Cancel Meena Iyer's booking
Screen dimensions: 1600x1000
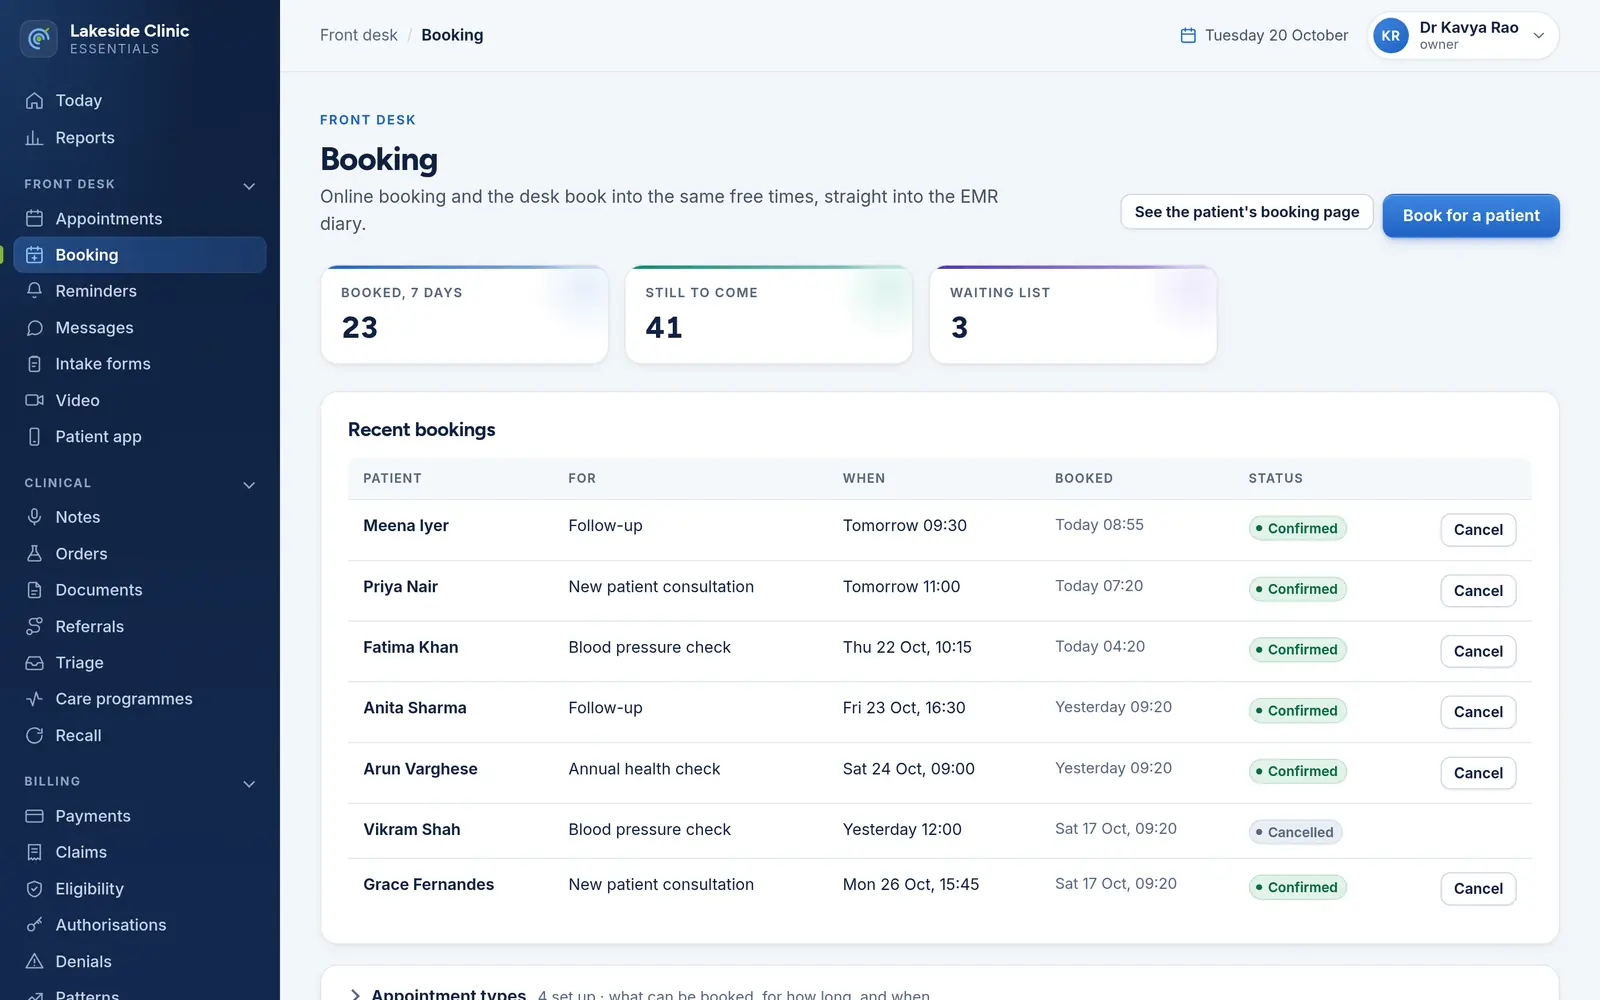point(1478,530)
